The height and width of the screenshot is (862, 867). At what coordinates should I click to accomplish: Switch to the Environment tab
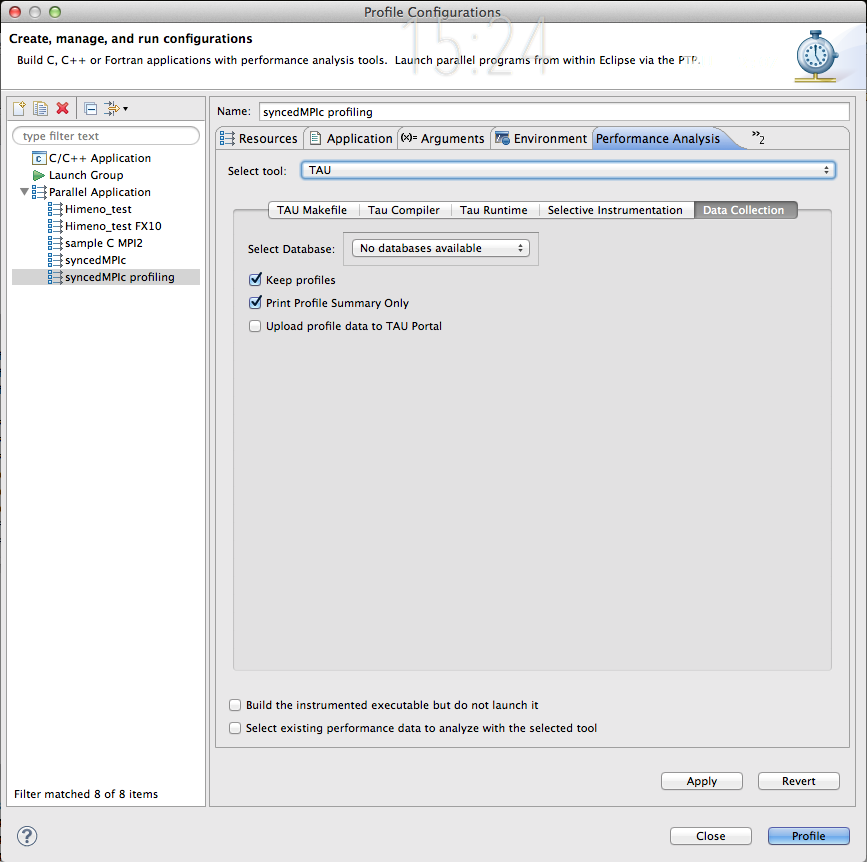pyautogui.click(x=541, y=138)
